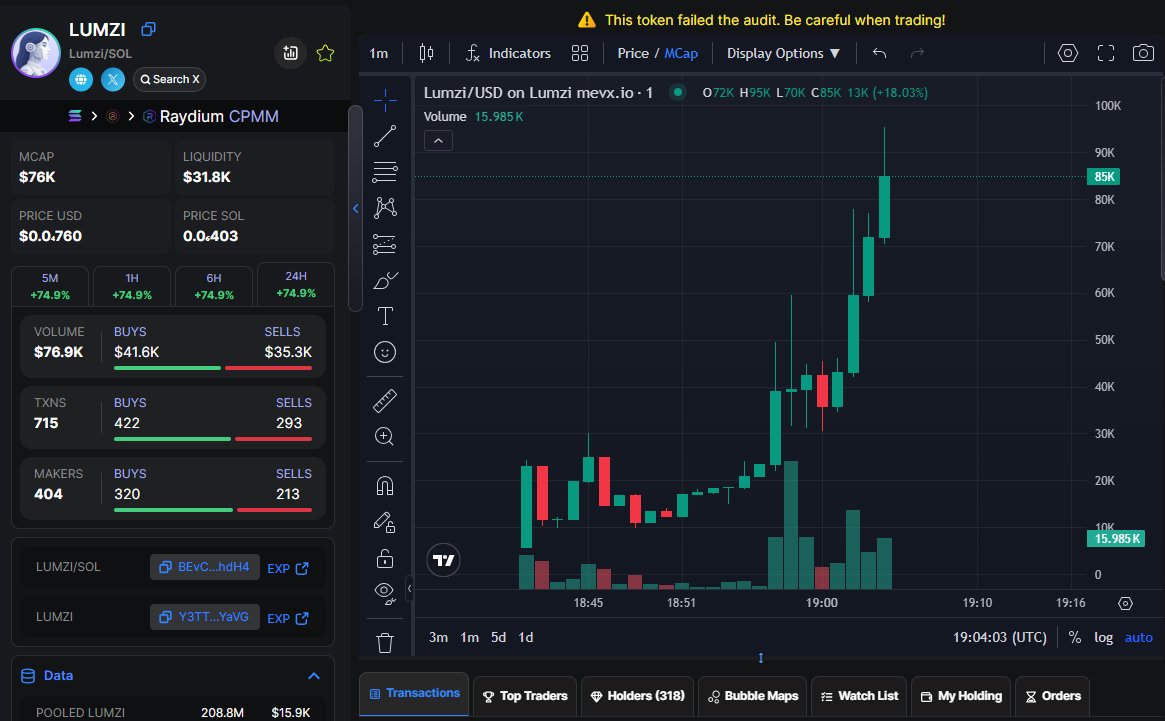Open time axis settings gear icon
The height and width of the screenshot is (721, 1165).
pos(1126,604)
